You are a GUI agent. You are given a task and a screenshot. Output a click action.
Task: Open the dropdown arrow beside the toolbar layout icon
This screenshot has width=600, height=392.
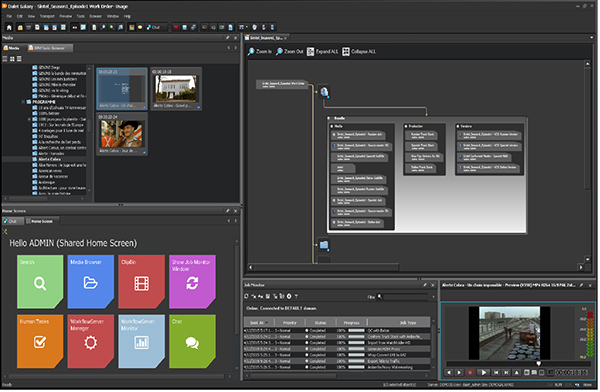point(247,27)
